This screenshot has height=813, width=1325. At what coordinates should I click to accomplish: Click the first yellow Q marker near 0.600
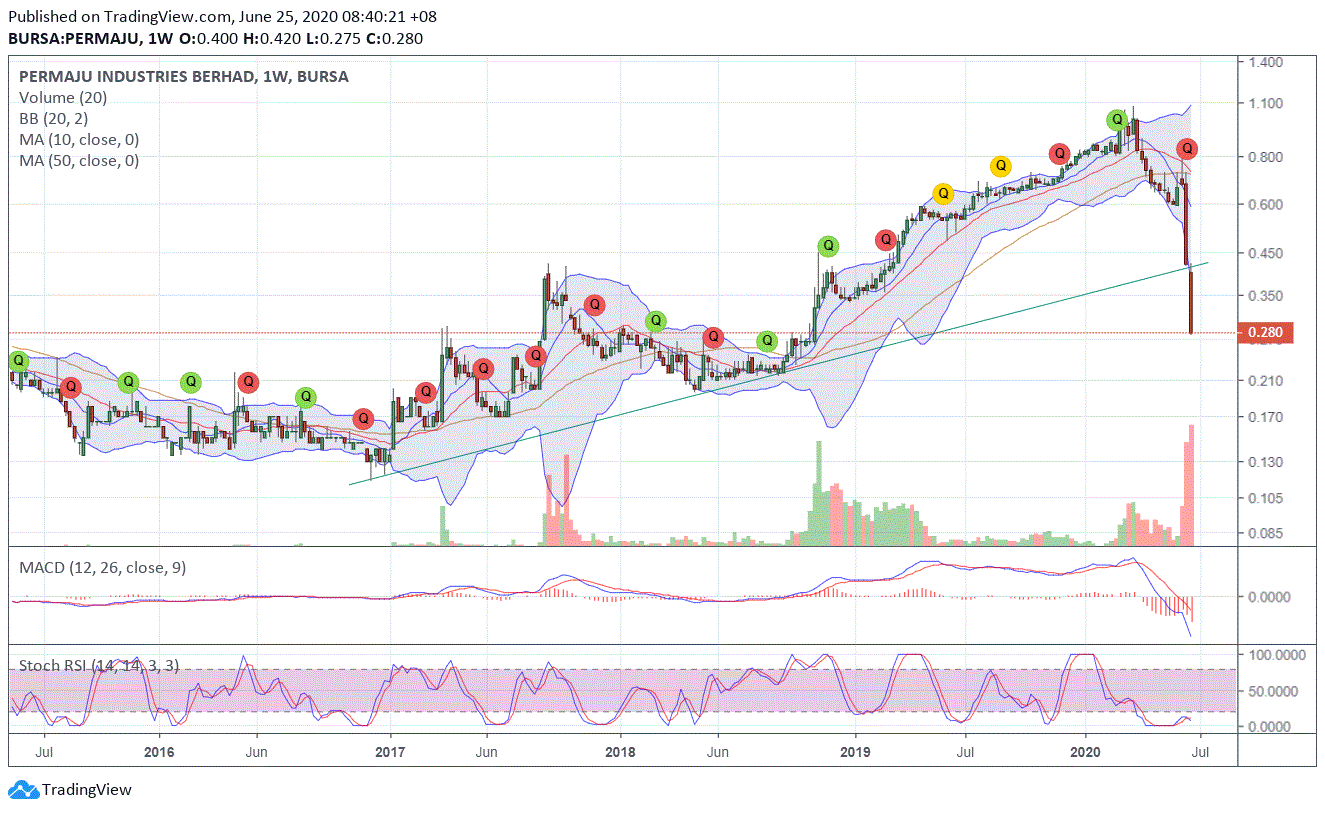[x=942, y=193]
